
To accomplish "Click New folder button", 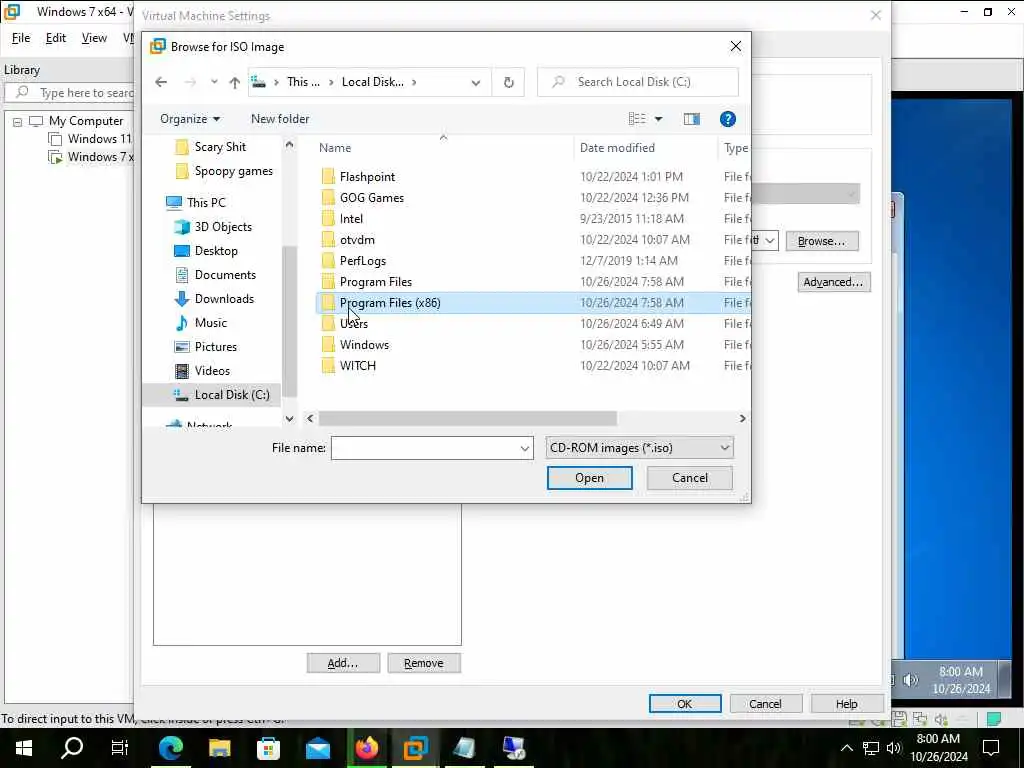I will tap(280, 119).
